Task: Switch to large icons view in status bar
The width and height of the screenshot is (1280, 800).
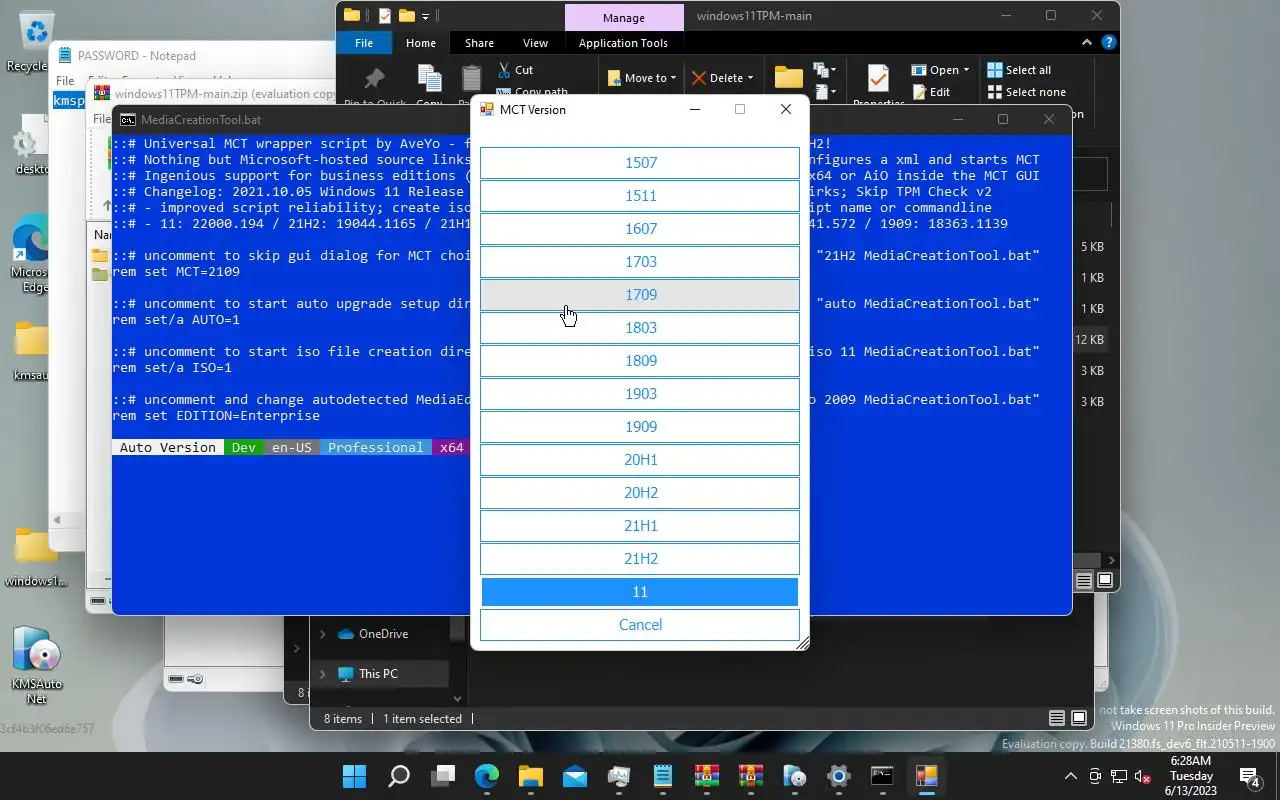Action: point(1078,718)
